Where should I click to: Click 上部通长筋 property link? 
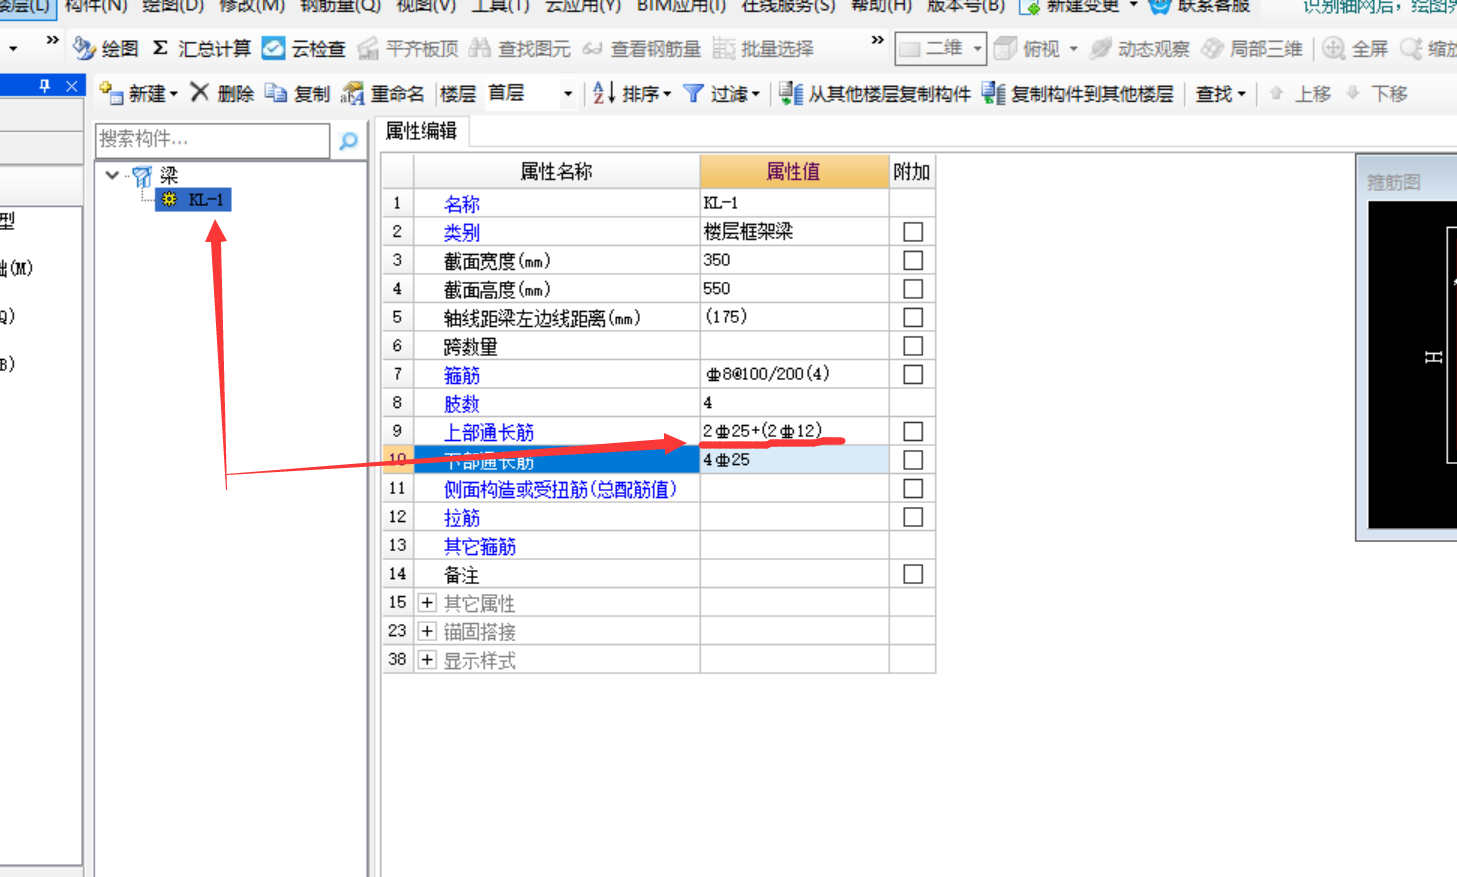489,432
